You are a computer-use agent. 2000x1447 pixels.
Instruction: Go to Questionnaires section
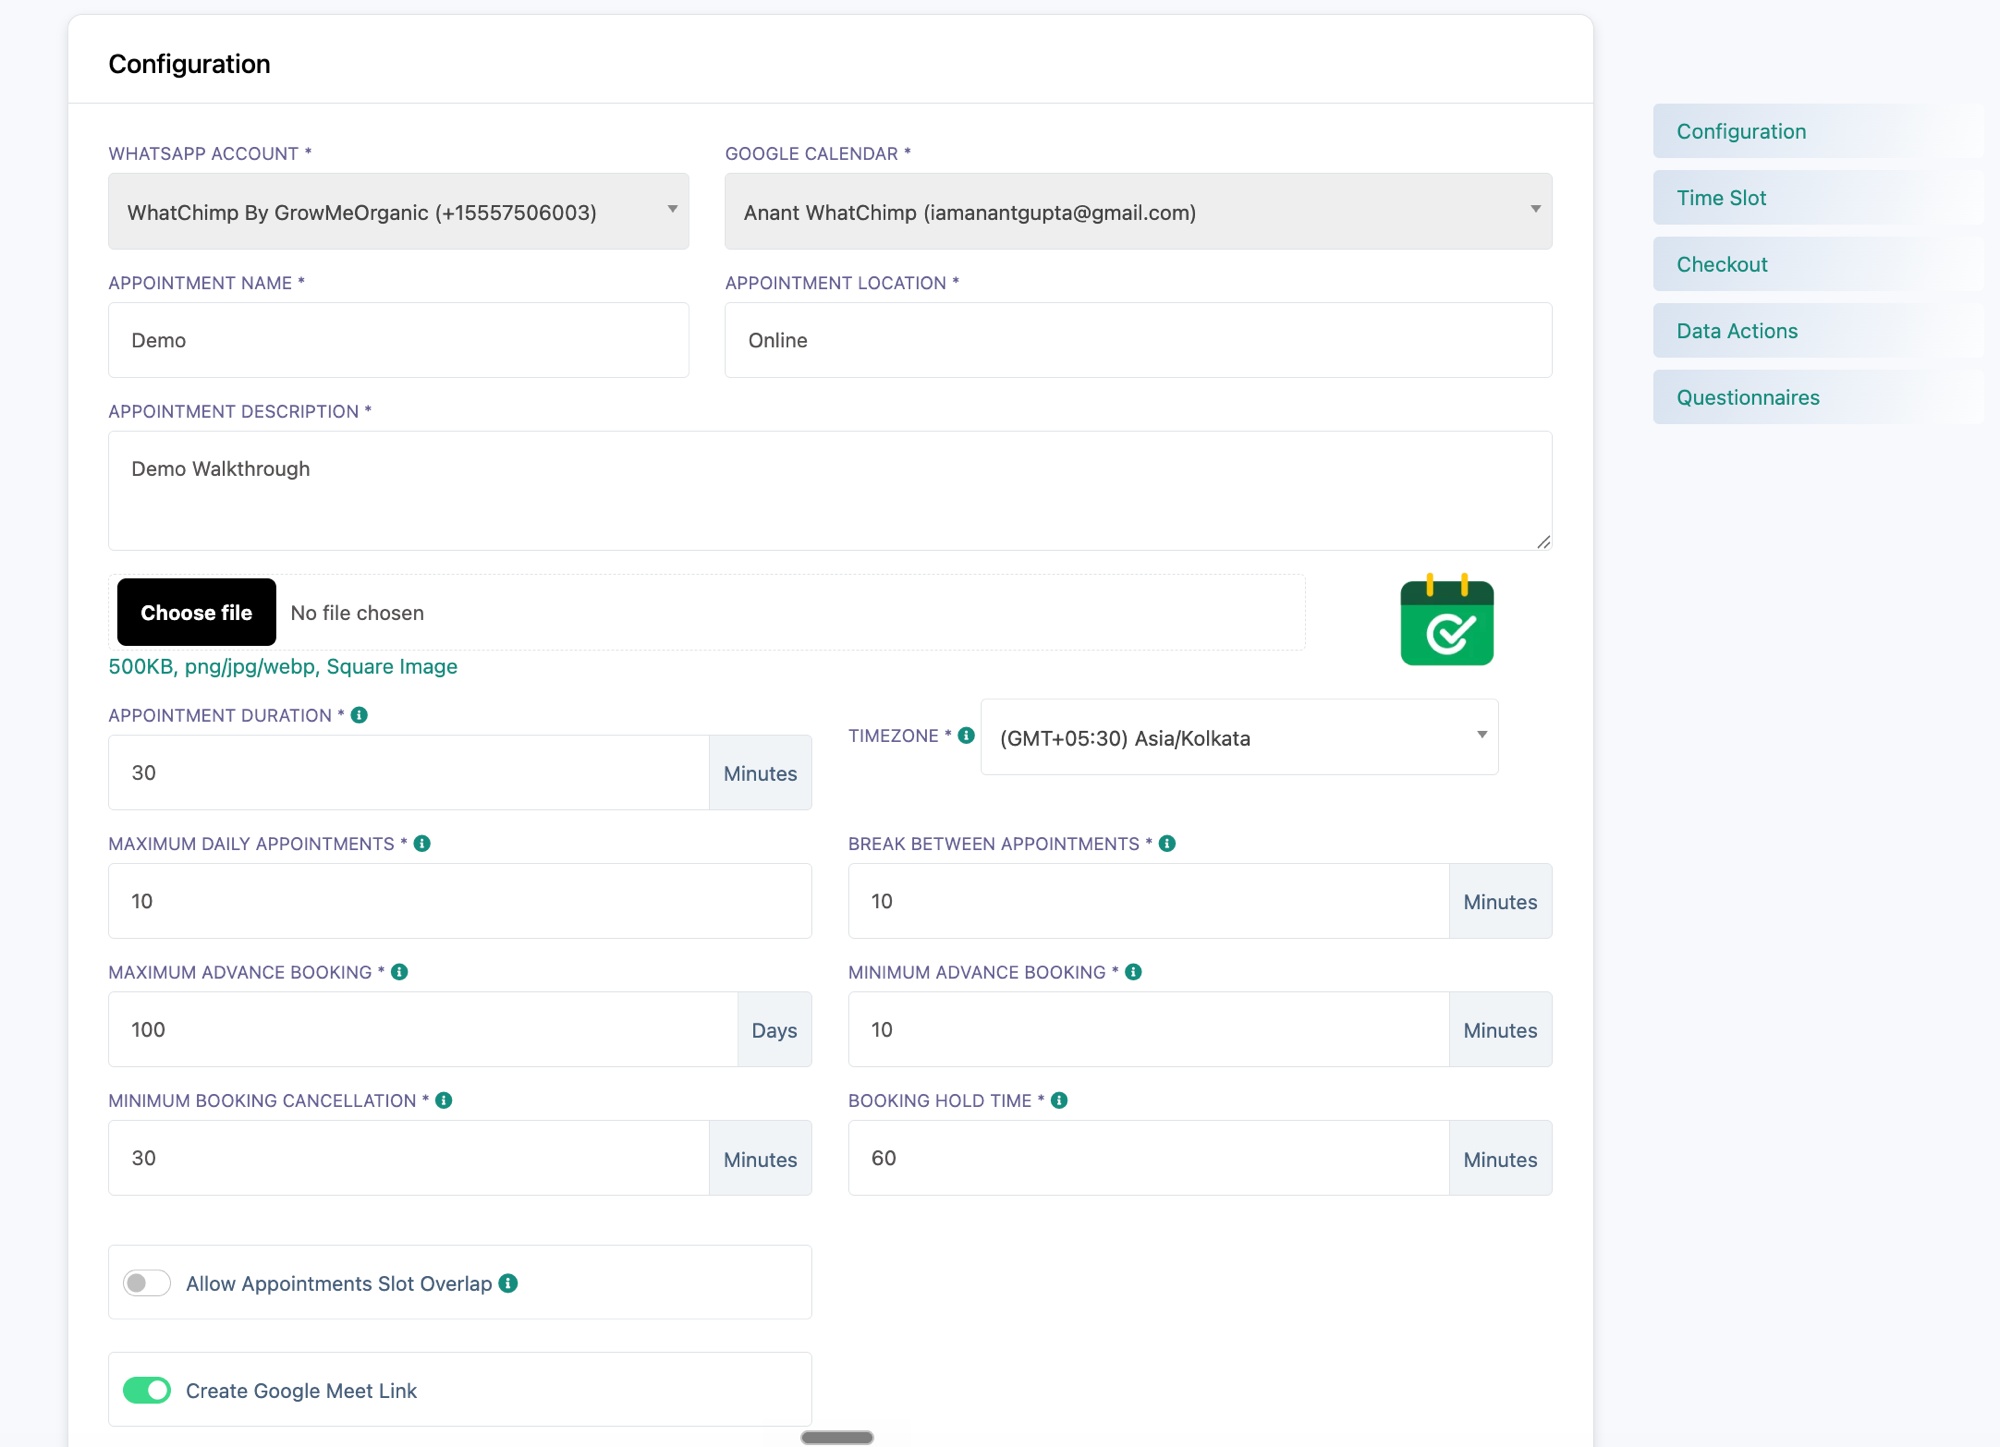pyautogui.click(x=1817, y=397)
